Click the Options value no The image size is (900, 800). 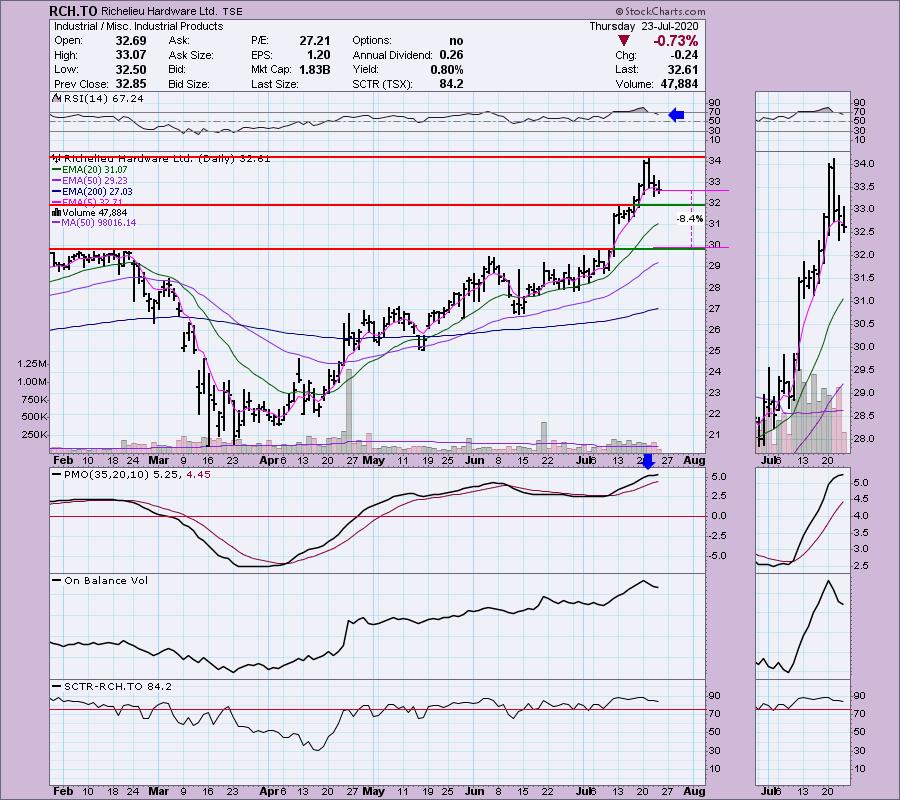point(456,41)
